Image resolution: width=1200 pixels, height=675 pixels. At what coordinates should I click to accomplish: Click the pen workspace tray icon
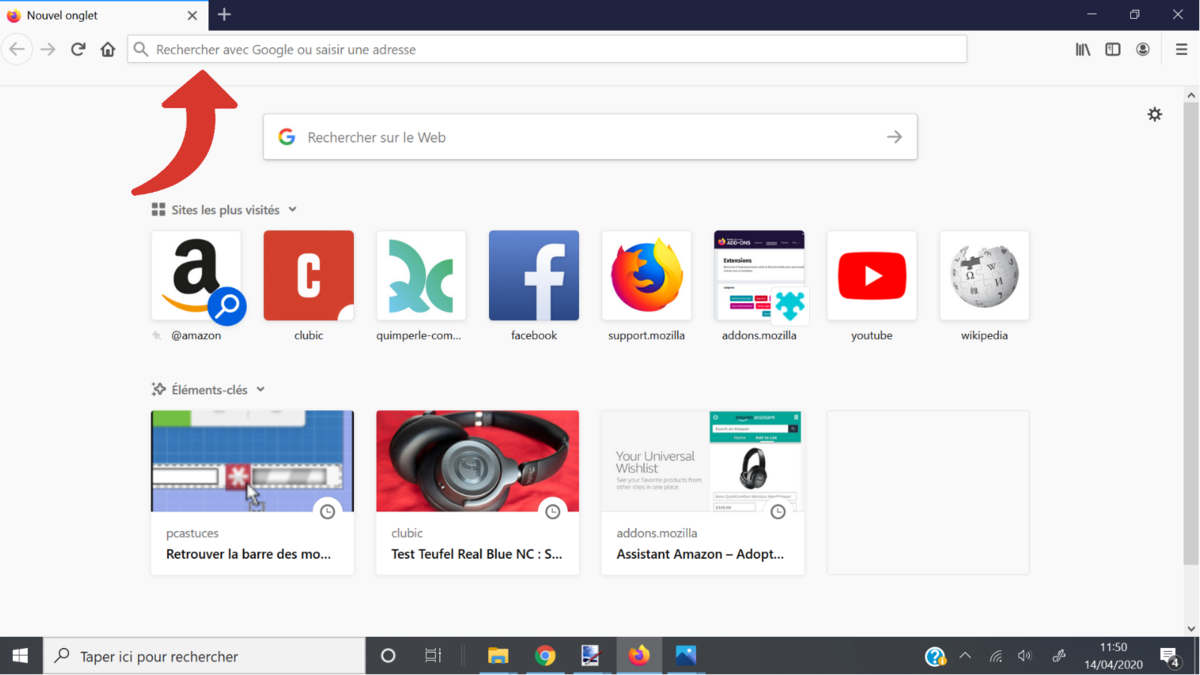pos(1059,656)
